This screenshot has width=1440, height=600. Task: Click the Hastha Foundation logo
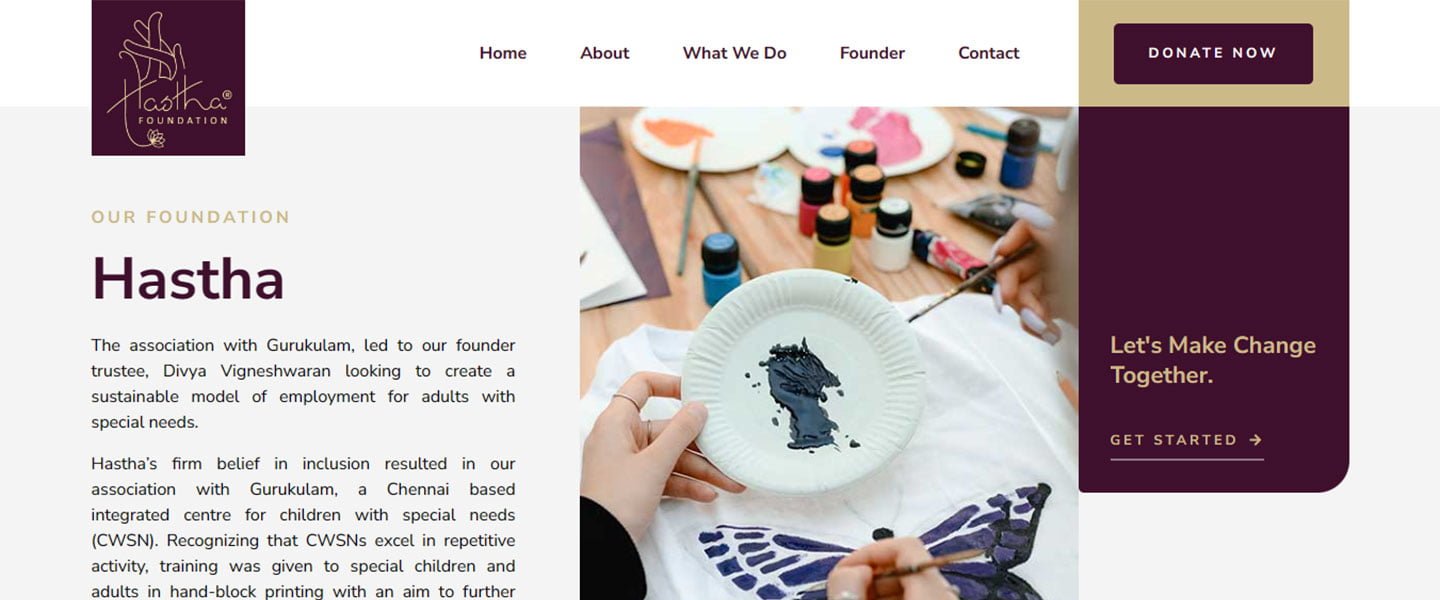(x=168, y=78)
